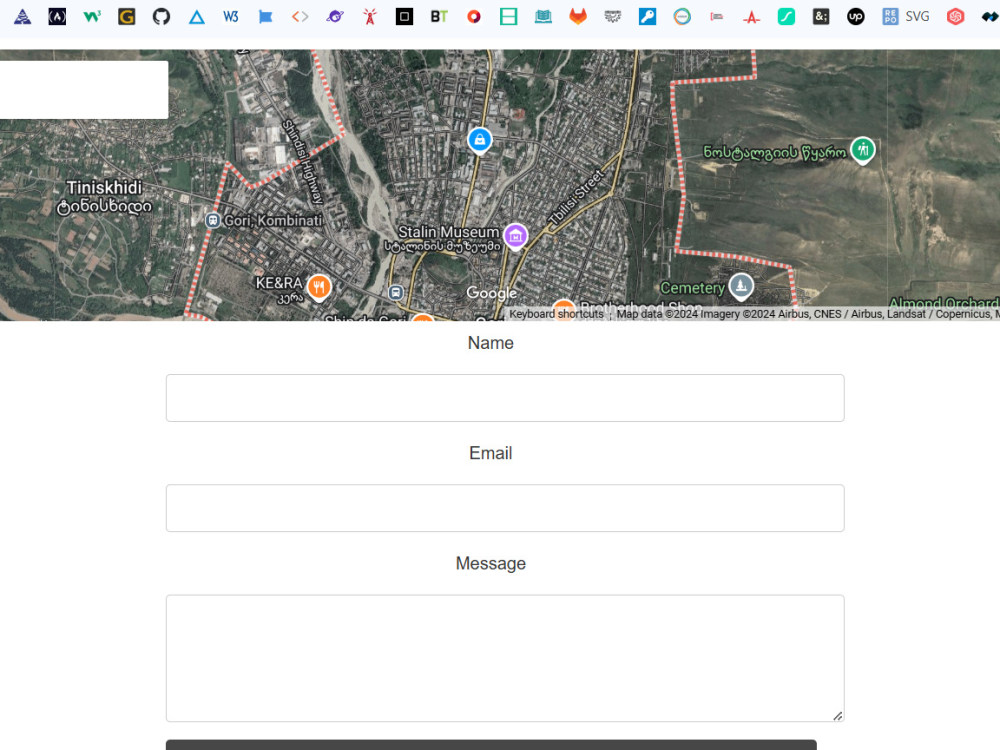Click the Tbilisi Street label on map

(576, 196)
